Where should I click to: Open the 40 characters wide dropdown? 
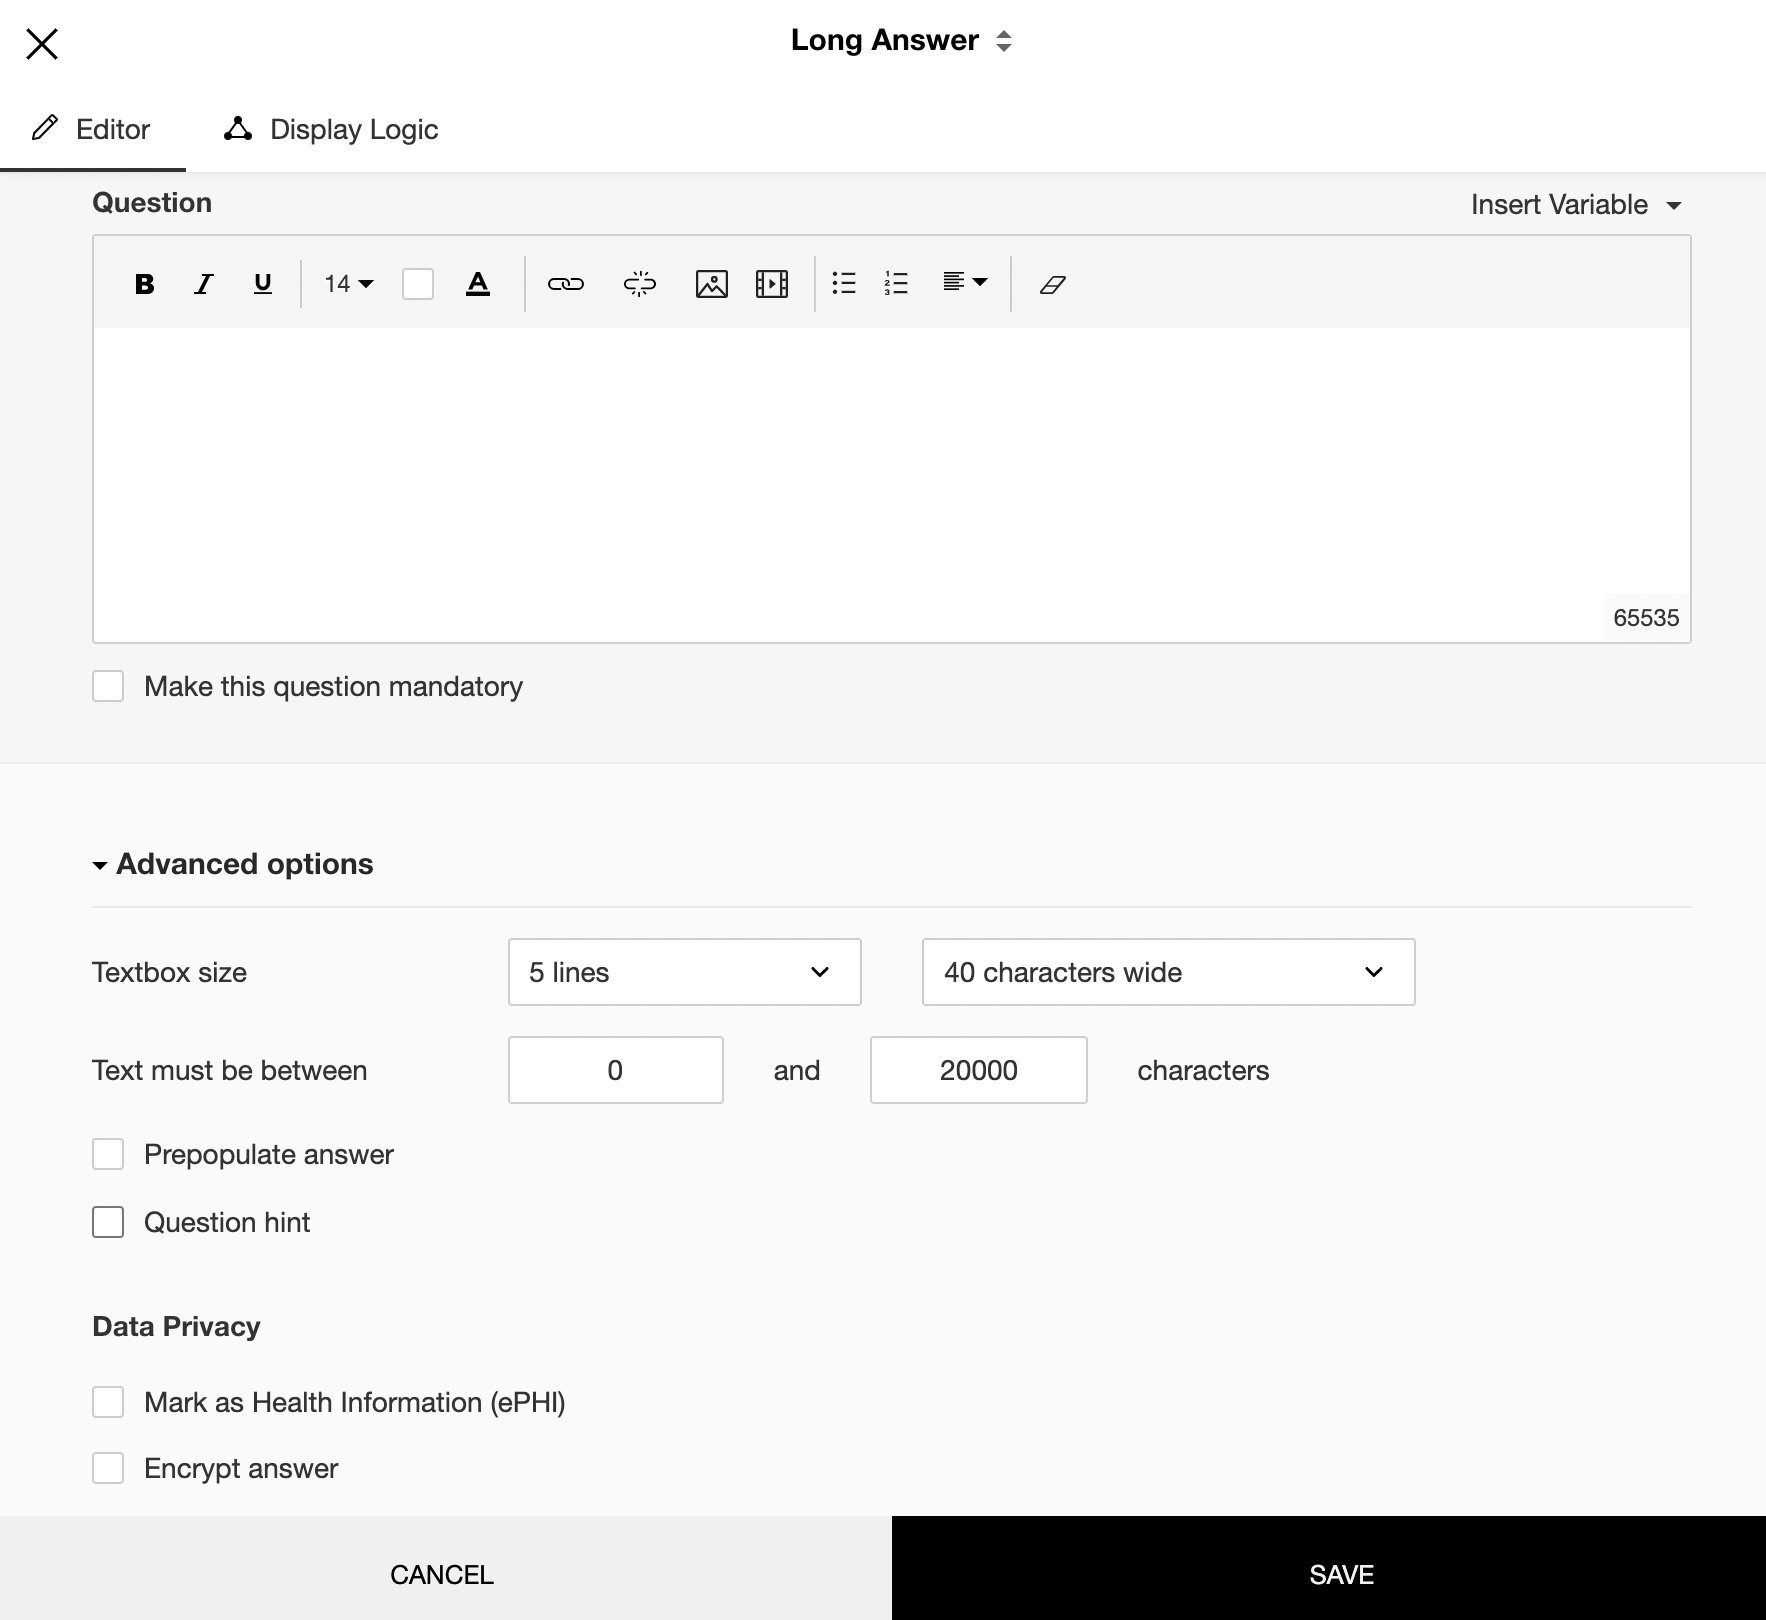(x=1169, y=972)
